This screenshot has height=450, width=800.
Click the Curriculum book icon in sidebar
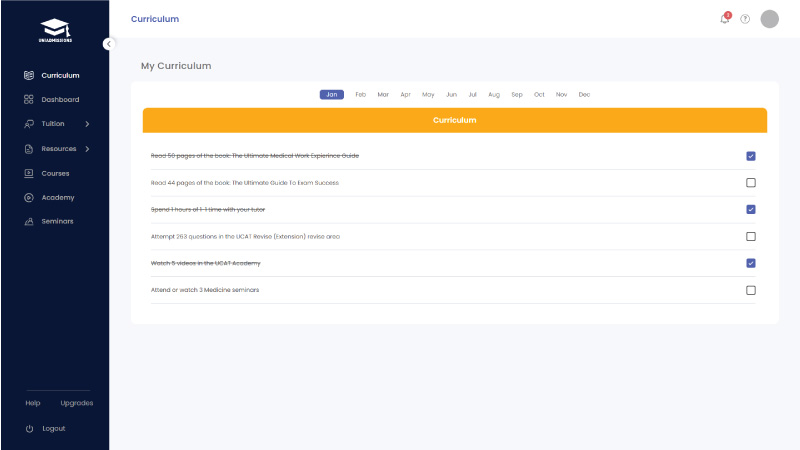29,76
